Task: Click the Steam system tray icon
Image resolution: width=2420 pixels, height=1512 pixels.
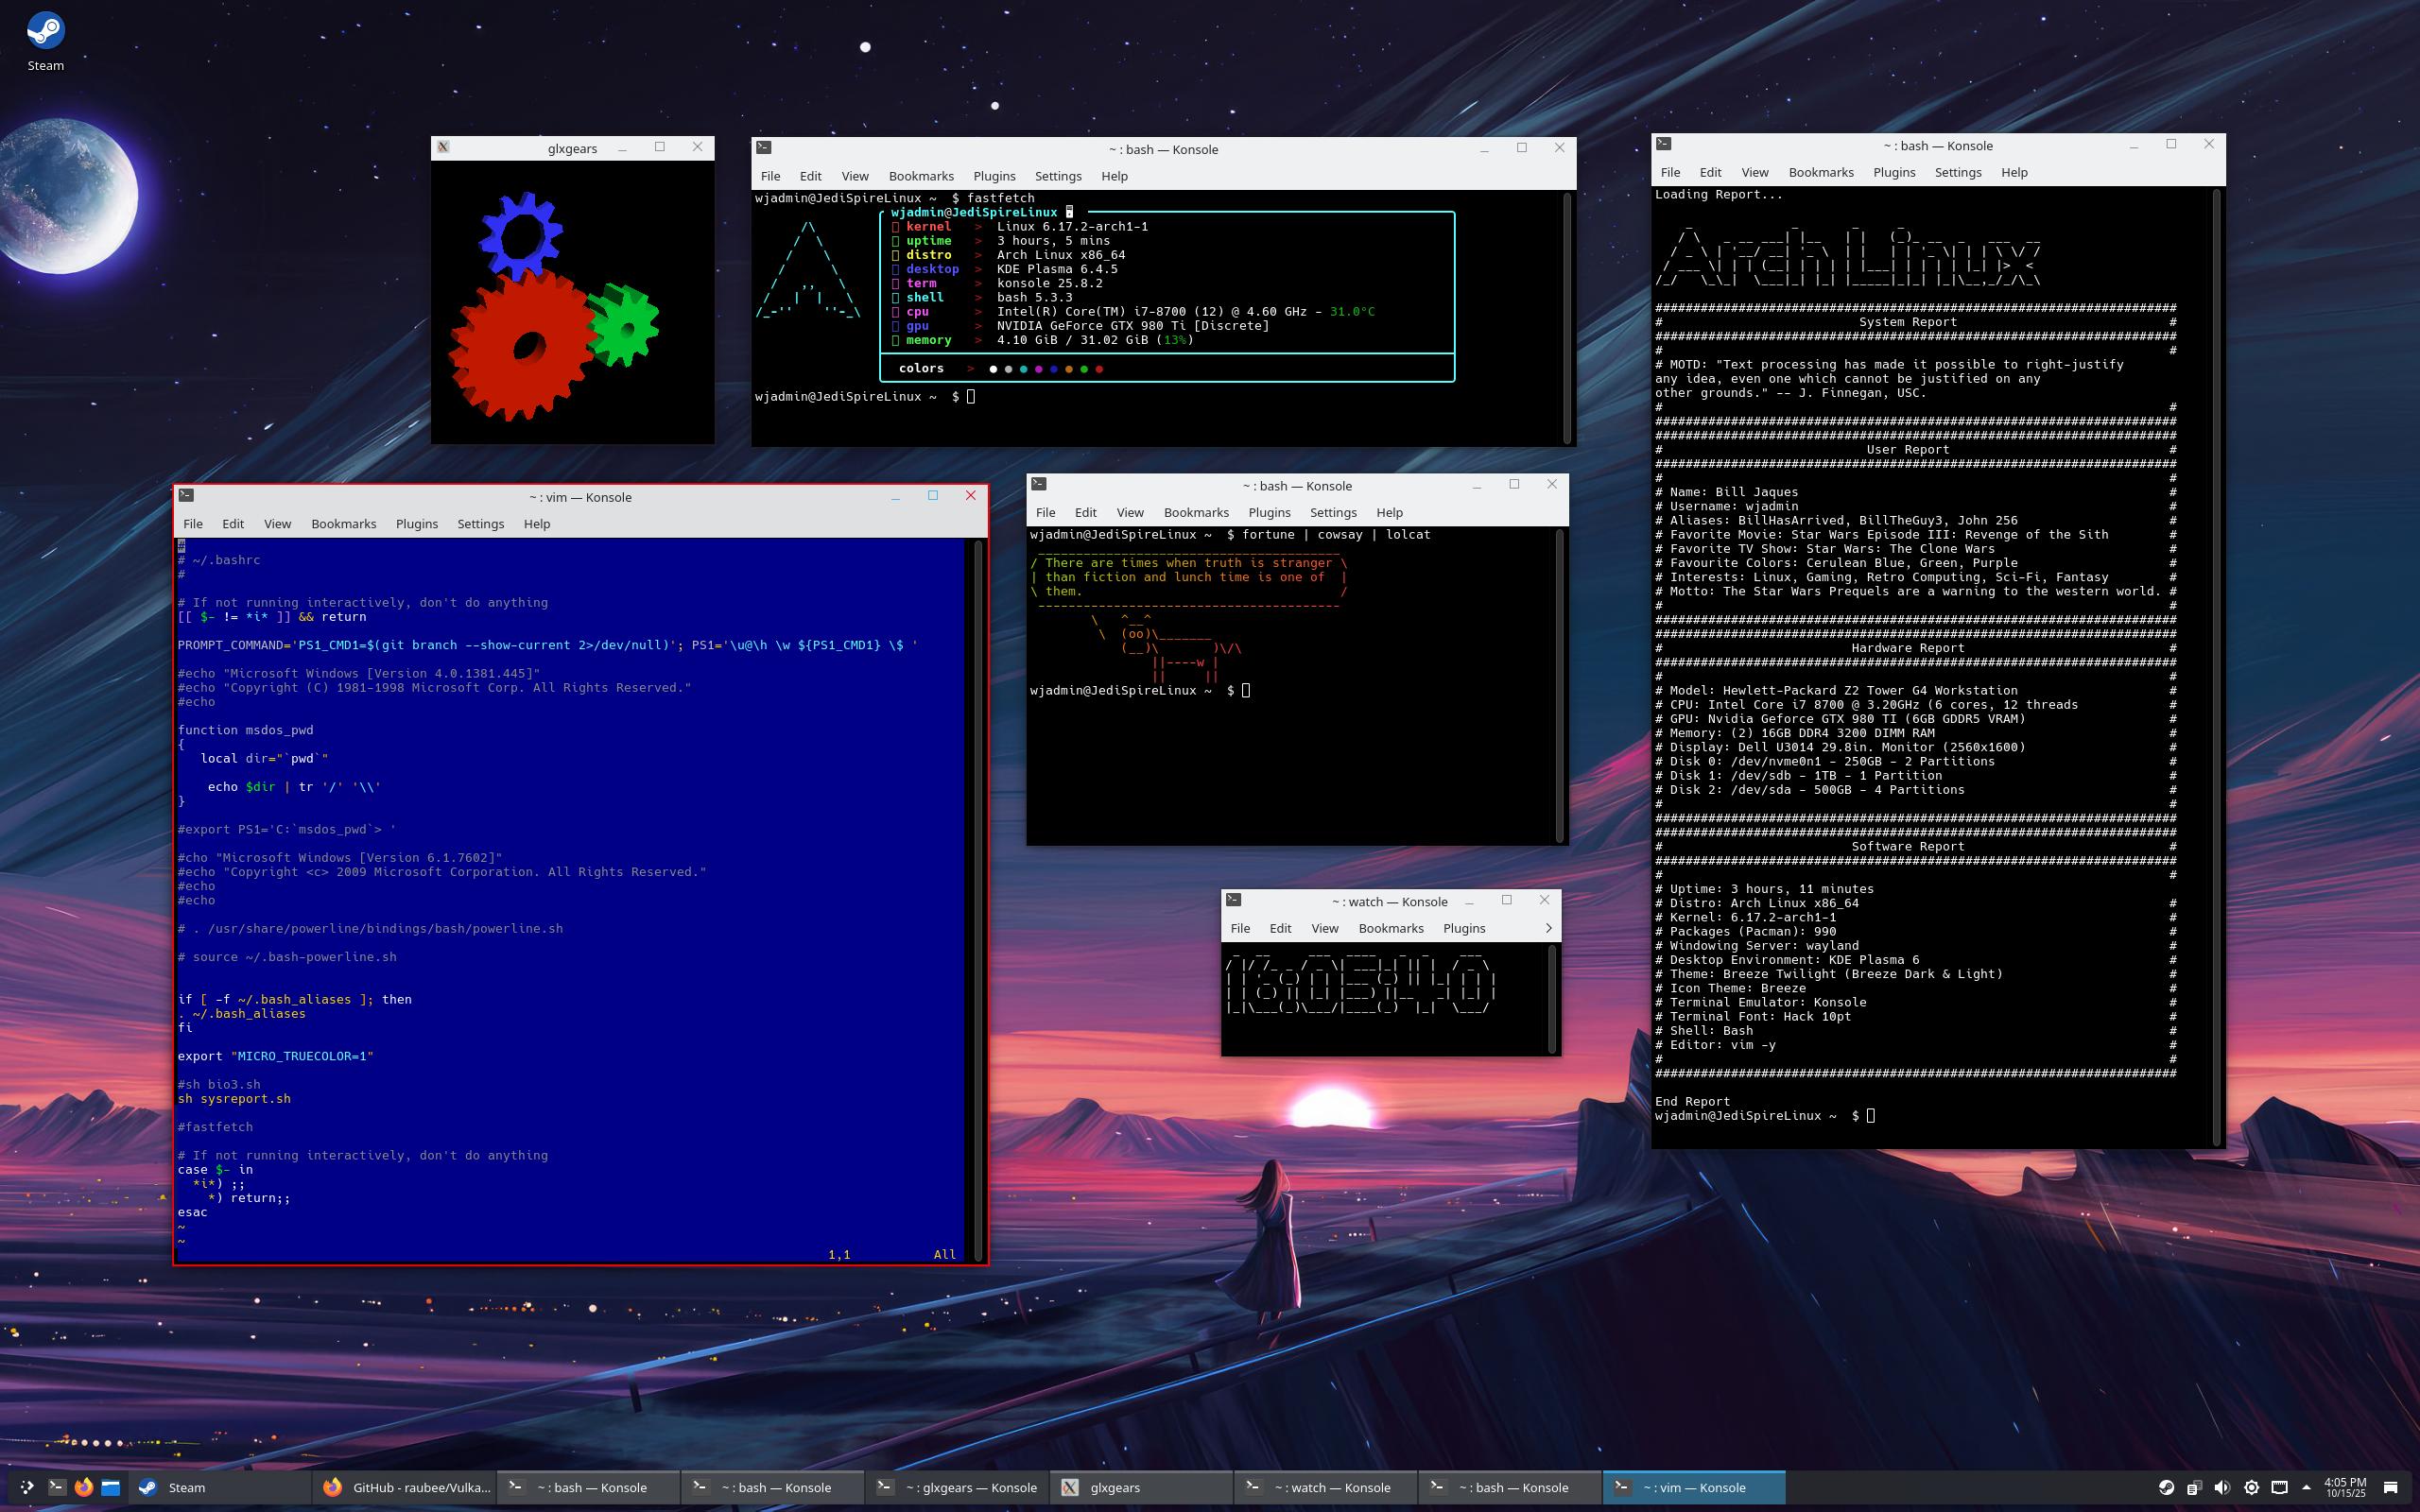Action: 2165,1487
